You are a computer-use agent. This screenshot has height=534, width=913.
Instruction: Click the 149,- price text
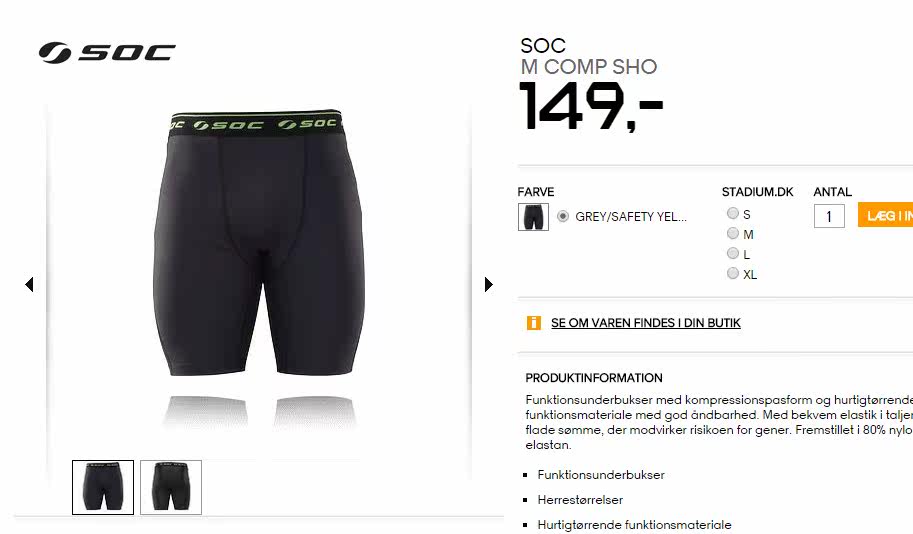click(x=591, y=106)
